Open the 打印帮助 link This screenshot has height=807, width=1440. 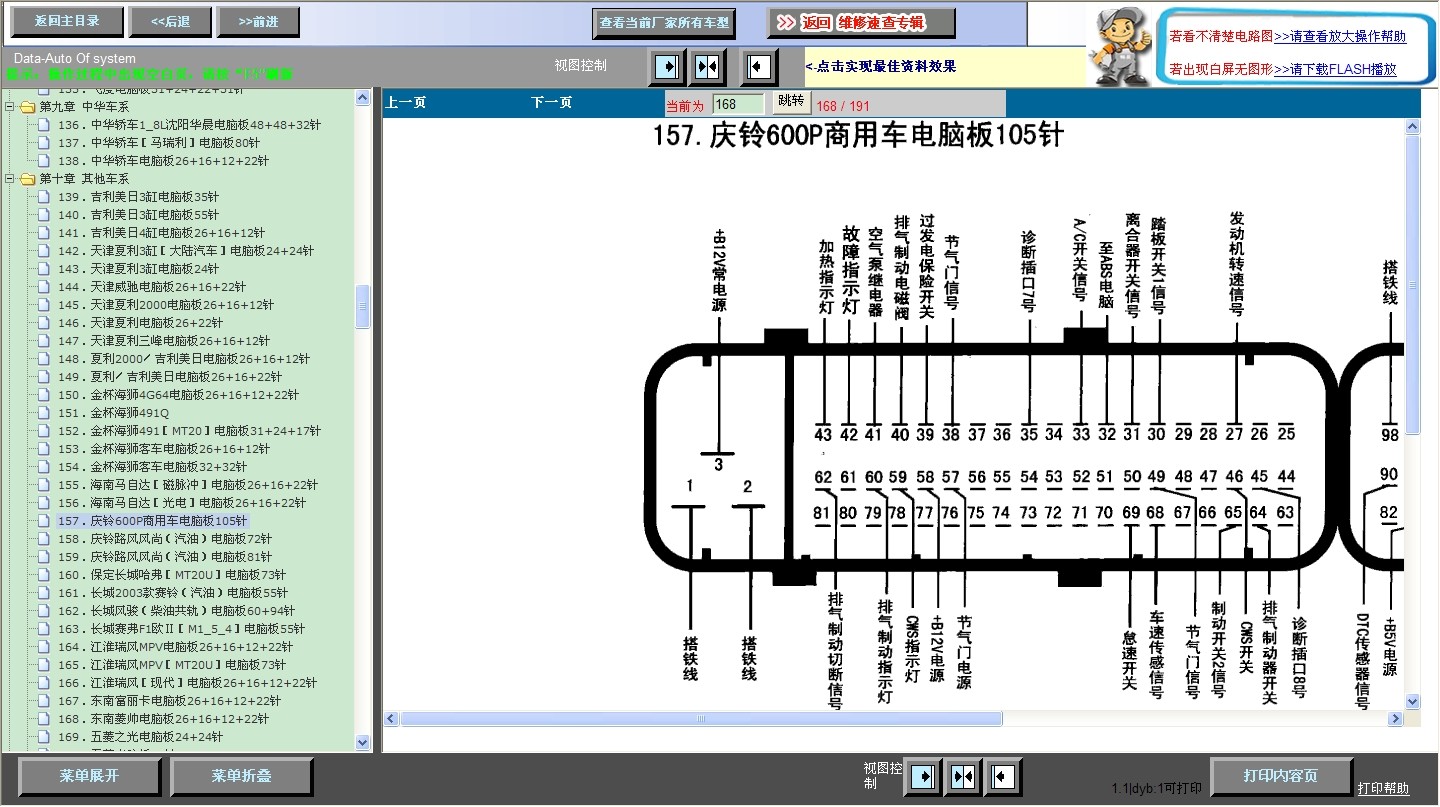[x=1383, y=789]
